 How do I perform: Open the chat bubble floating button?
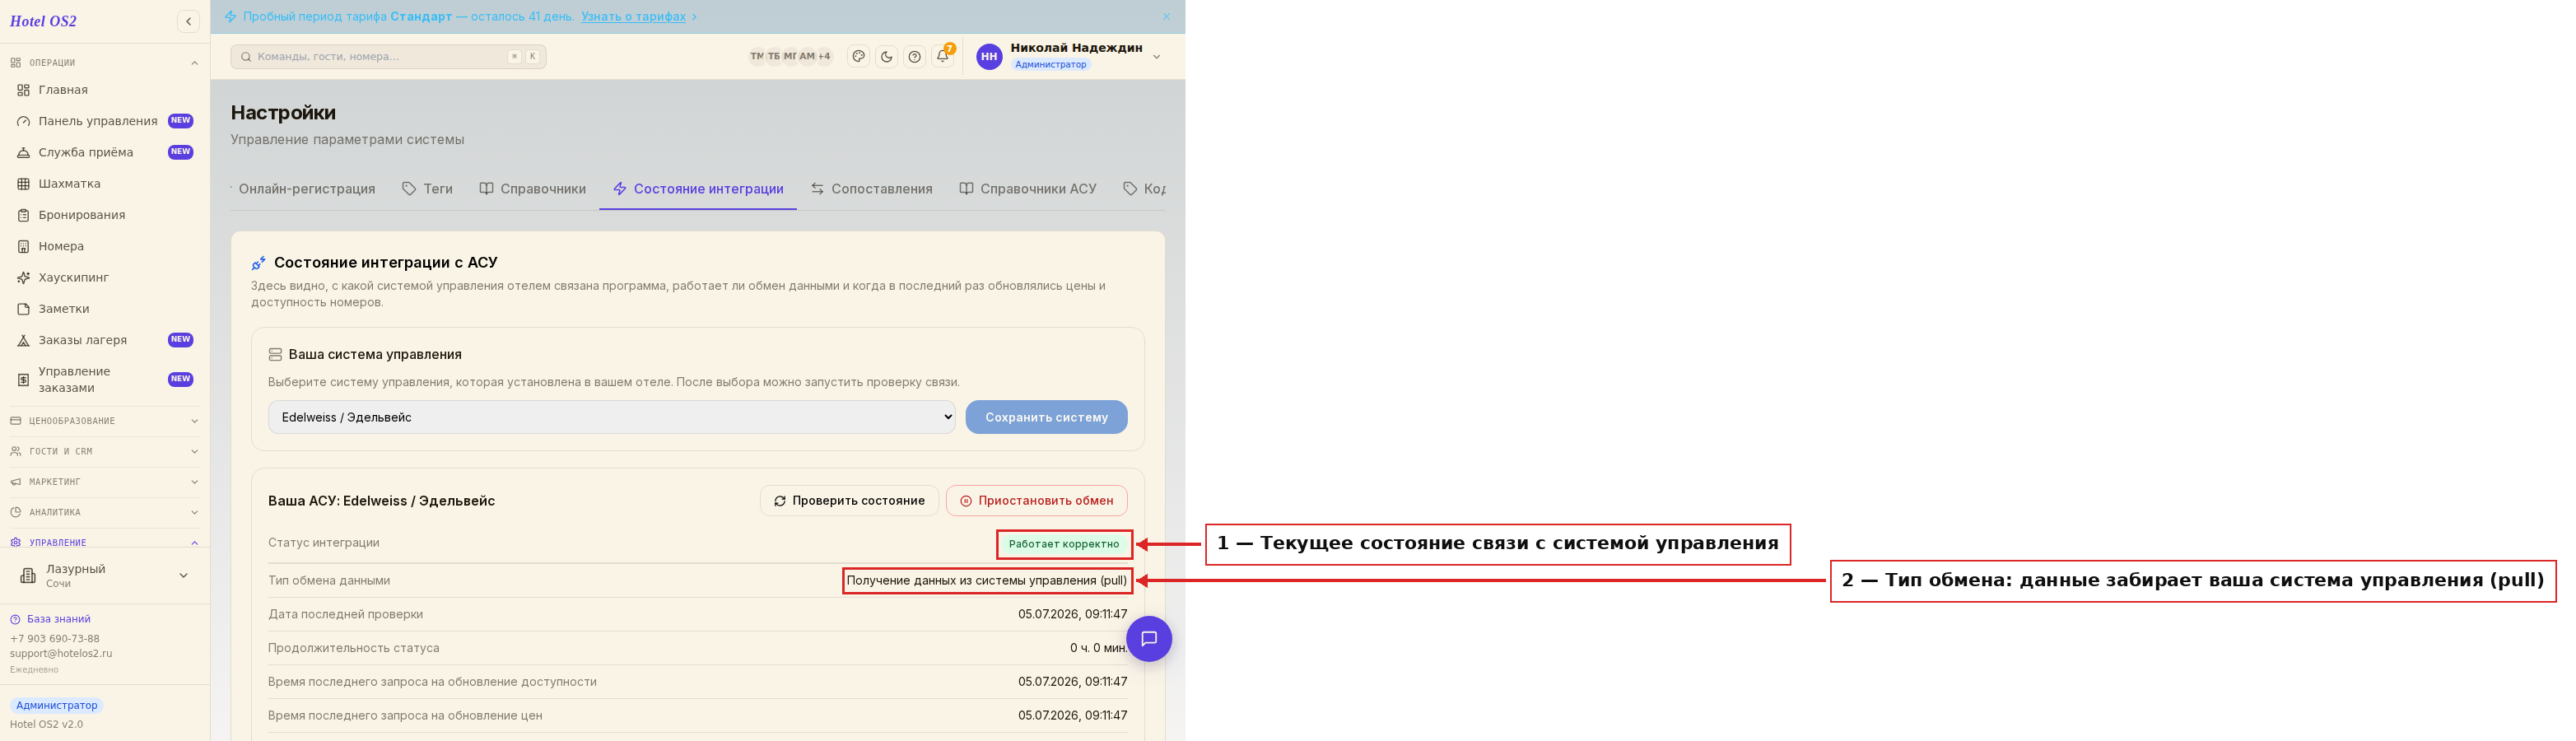[1149, 639]
